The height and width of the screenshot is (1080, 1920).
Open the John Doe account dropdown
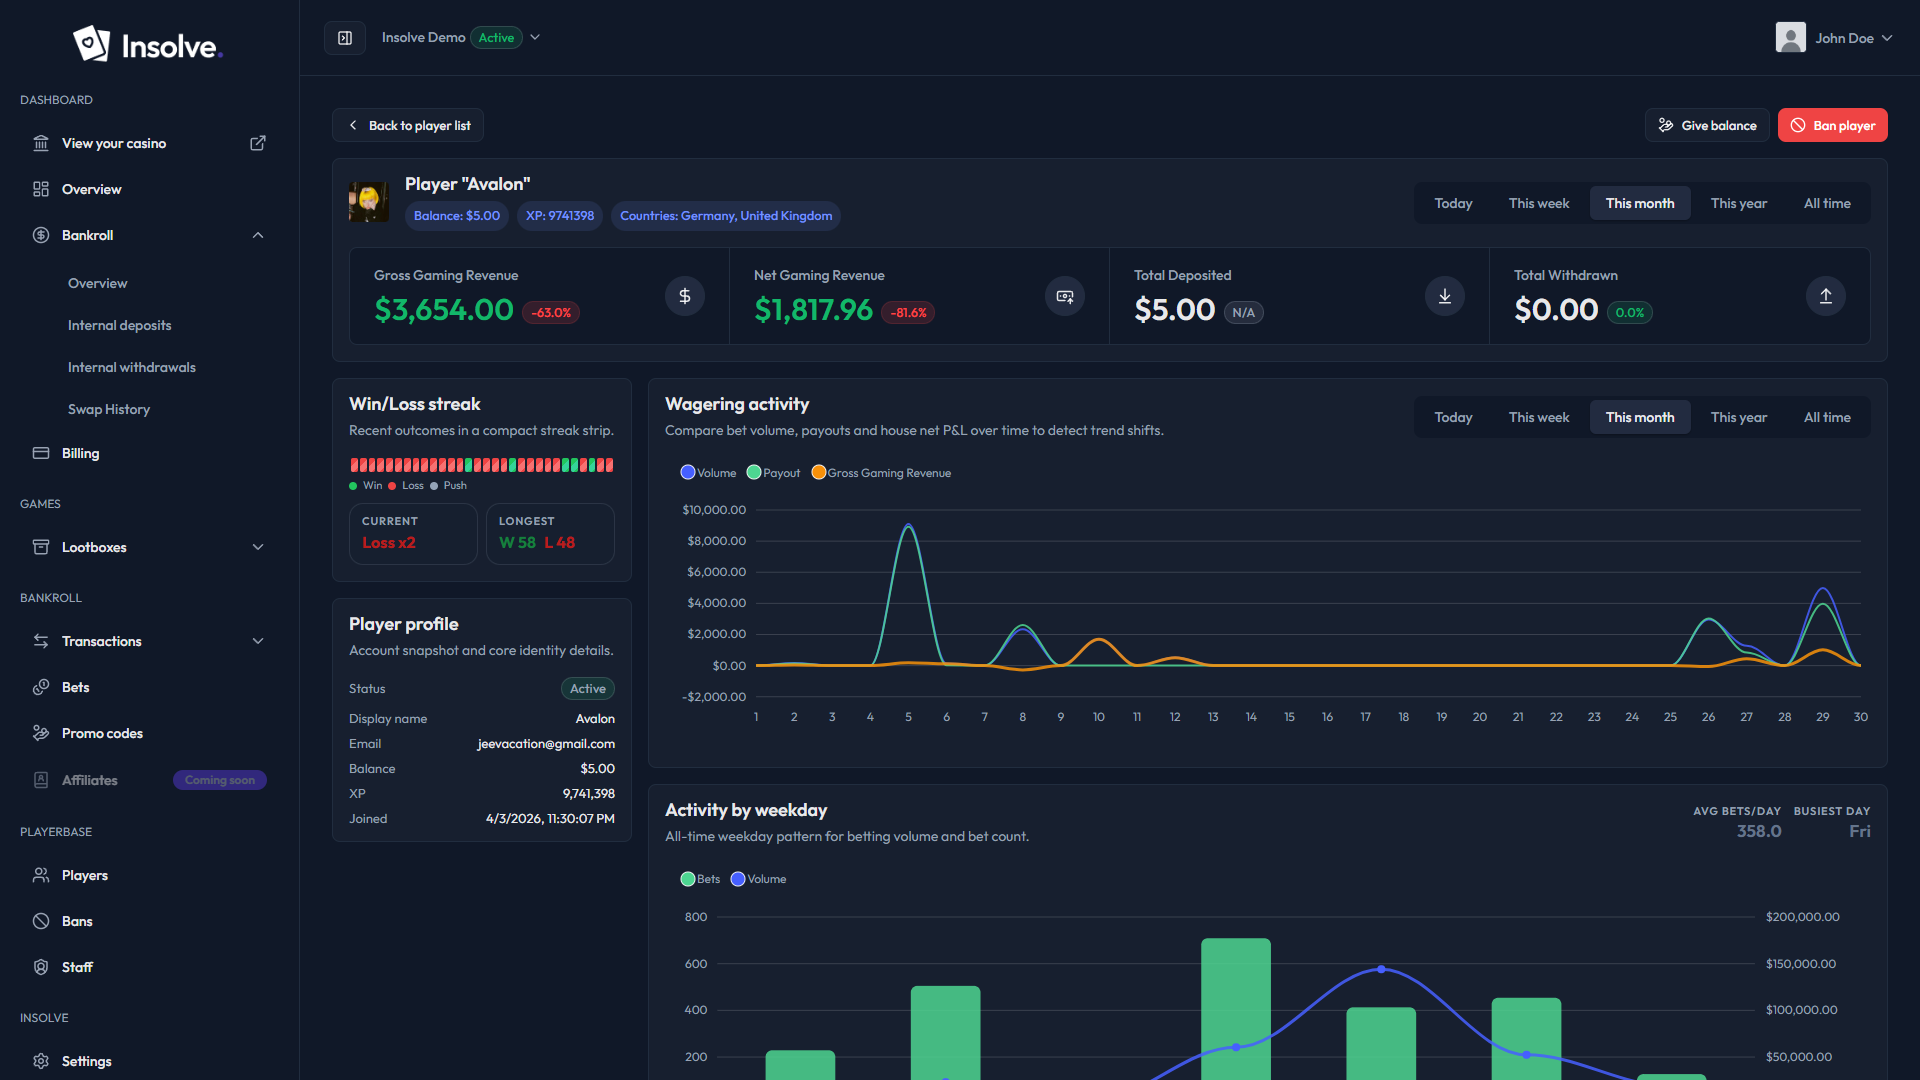click(x=1834, y=38)
